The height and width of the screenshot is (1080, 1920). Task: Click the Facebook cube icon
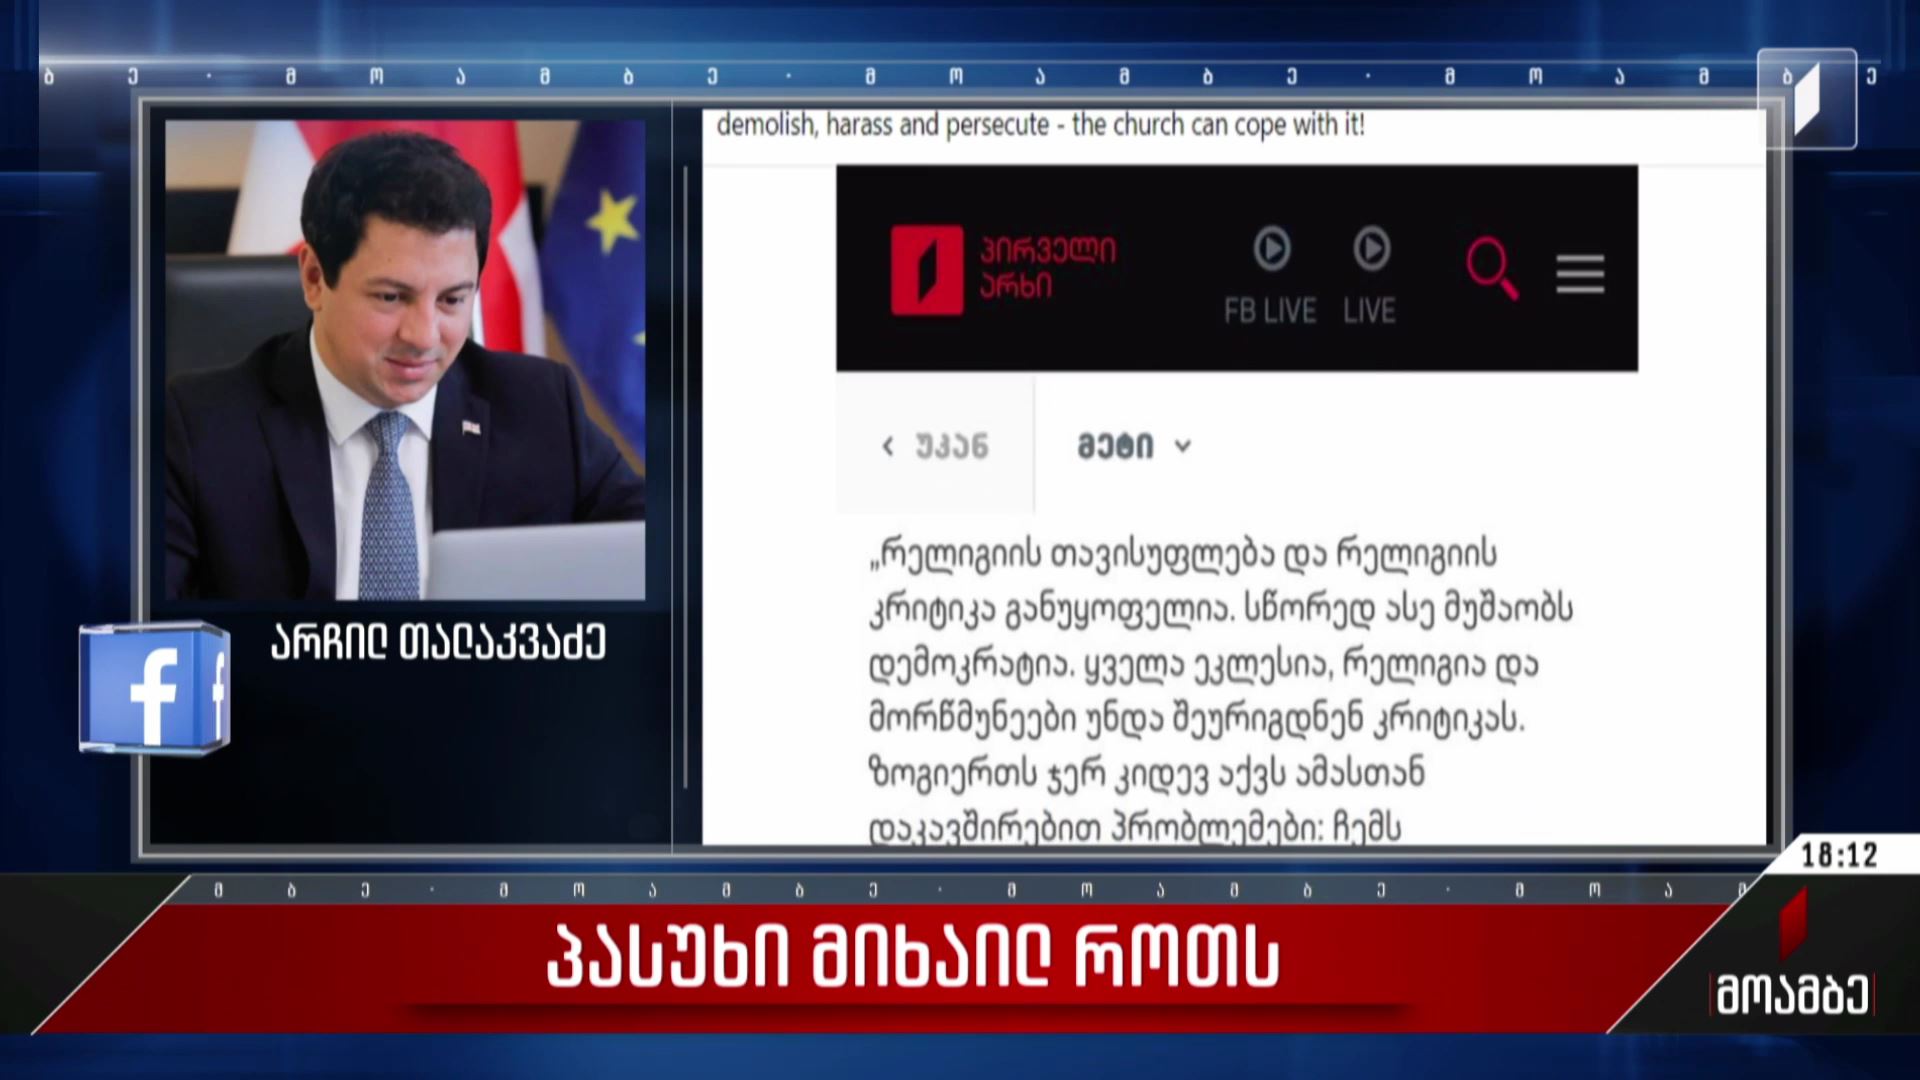tap(155, 688)
